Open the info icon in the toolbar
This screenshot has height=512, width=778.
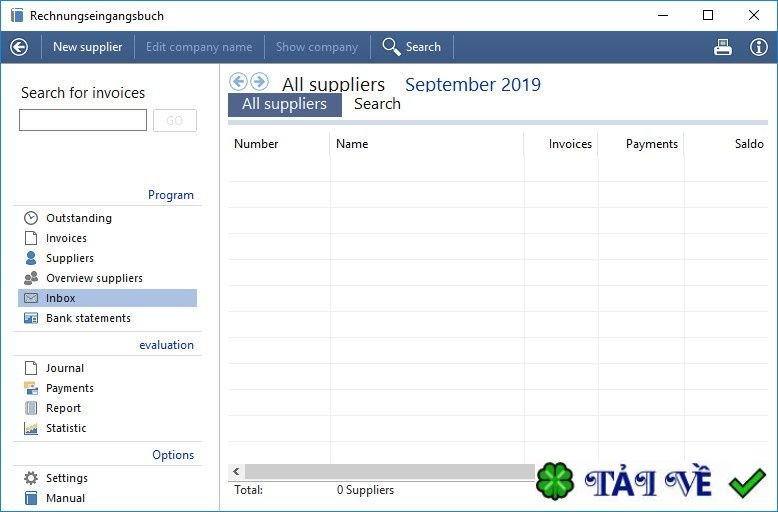[x=758, y=47]
